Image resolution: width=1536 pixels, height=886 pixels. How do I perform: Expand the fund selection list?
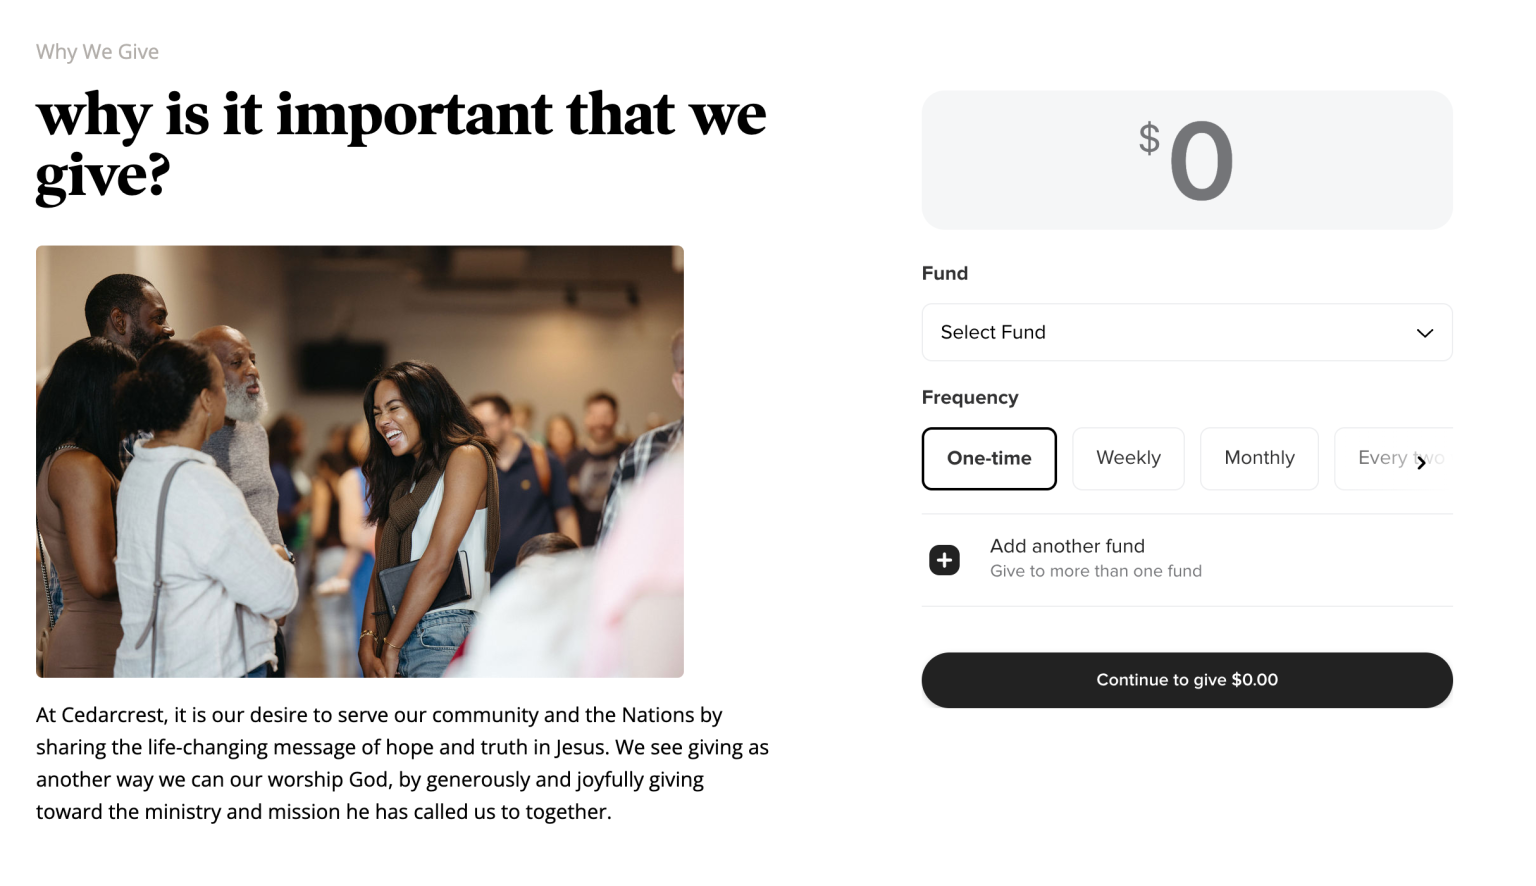[x=1186, y=332]
